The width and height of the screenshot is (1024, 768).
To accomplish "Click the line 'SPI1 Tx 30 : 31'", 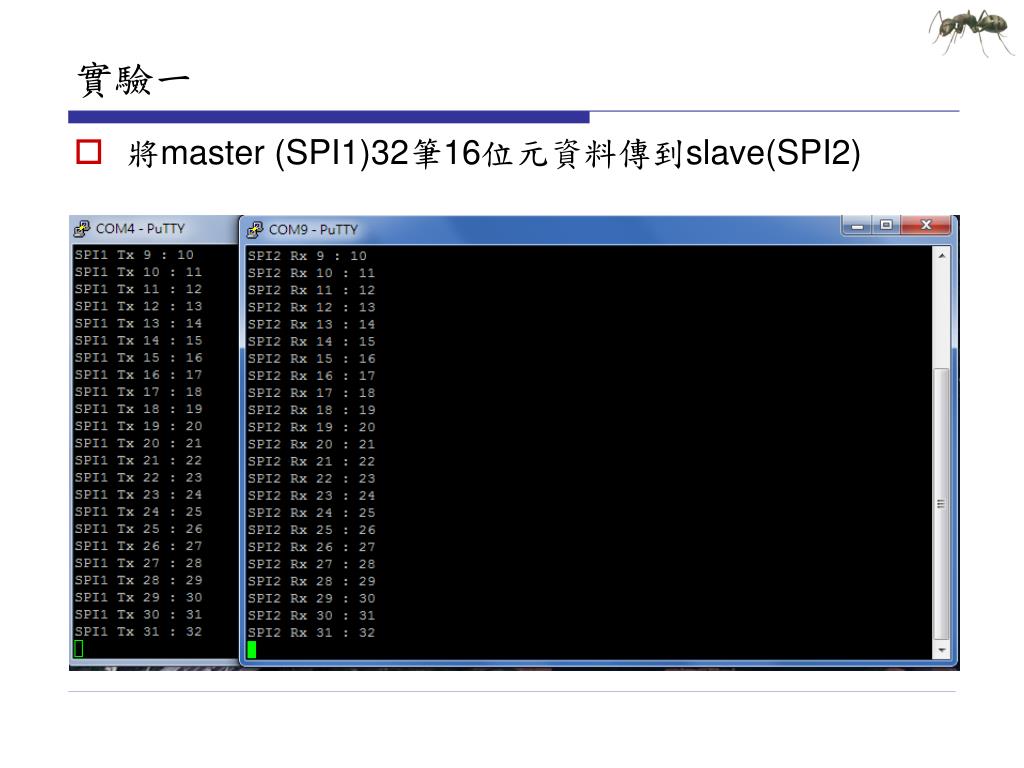I will pyautogui.click(x=138, y=615).
